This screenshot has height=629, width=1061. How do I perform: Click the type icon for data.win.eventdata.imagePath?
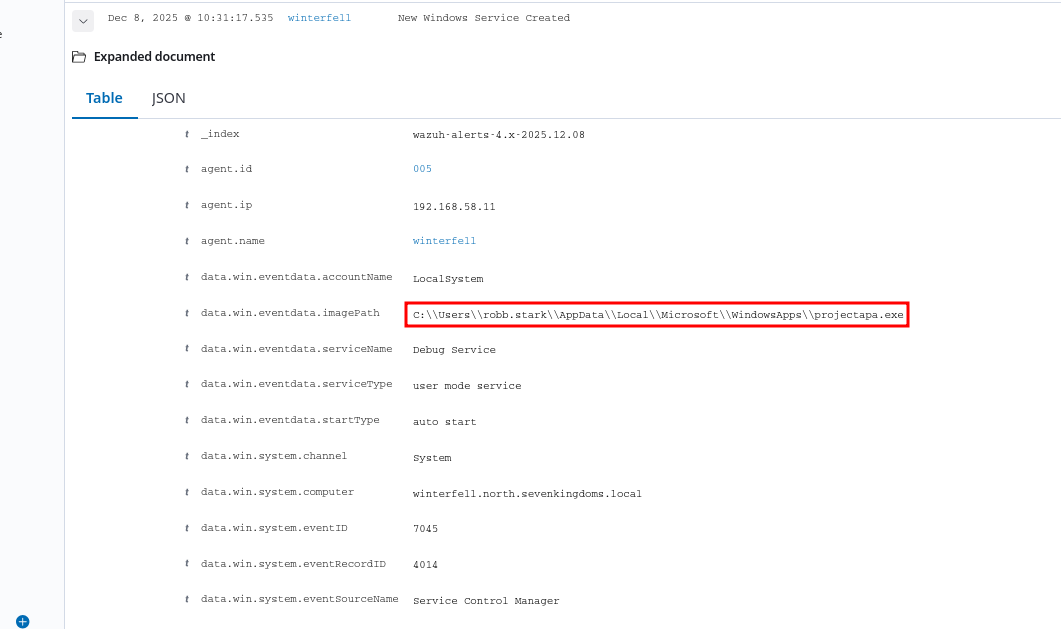(187, 314)
